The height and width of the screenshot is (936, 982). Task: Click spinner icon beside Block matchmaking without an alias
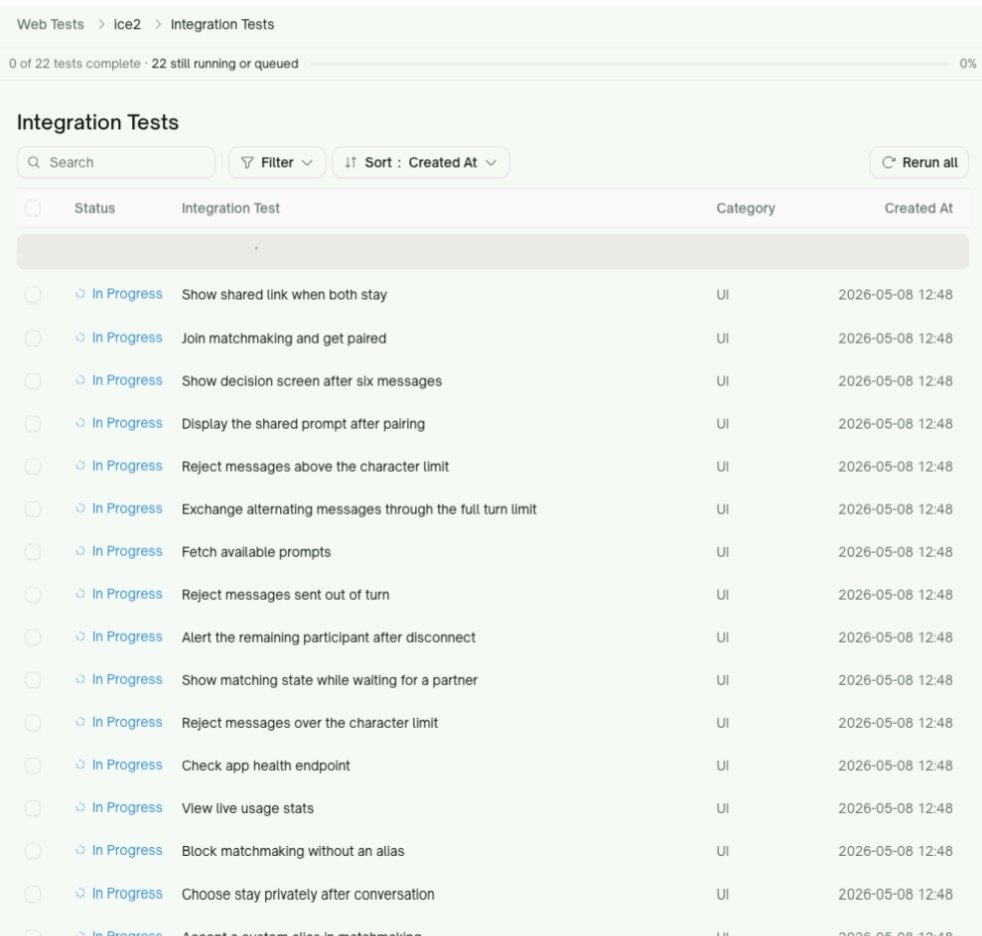coord(80,850)
